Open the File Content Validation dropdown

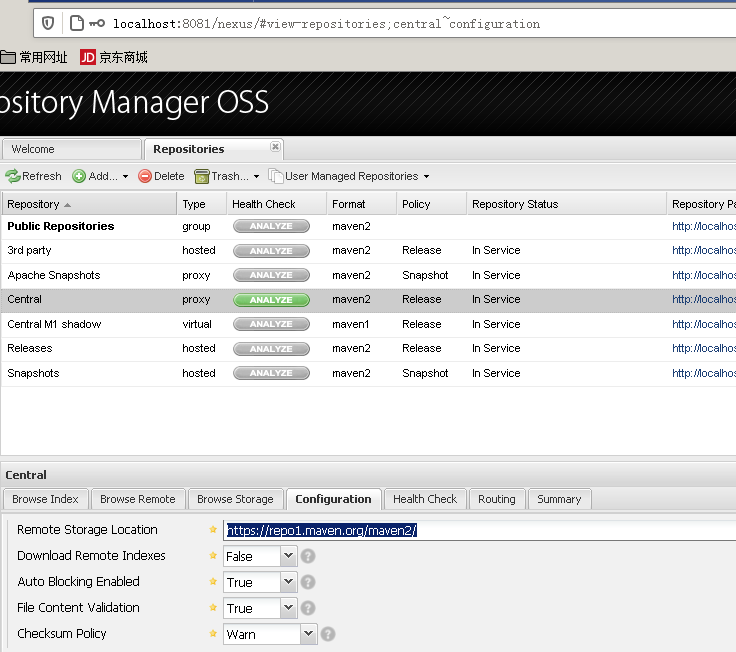288,608
